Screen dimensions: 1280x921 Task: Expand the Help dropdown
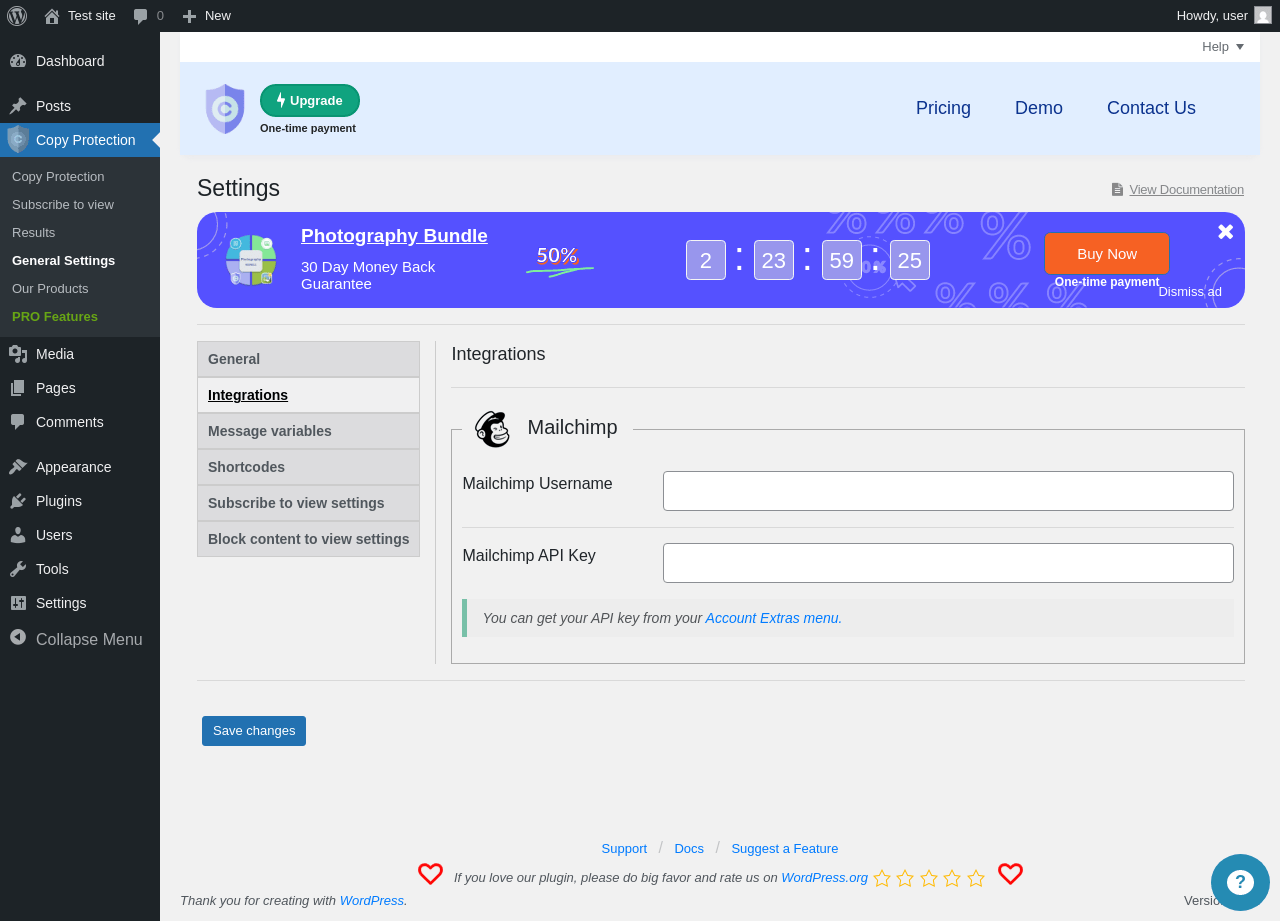(1223, 46)
